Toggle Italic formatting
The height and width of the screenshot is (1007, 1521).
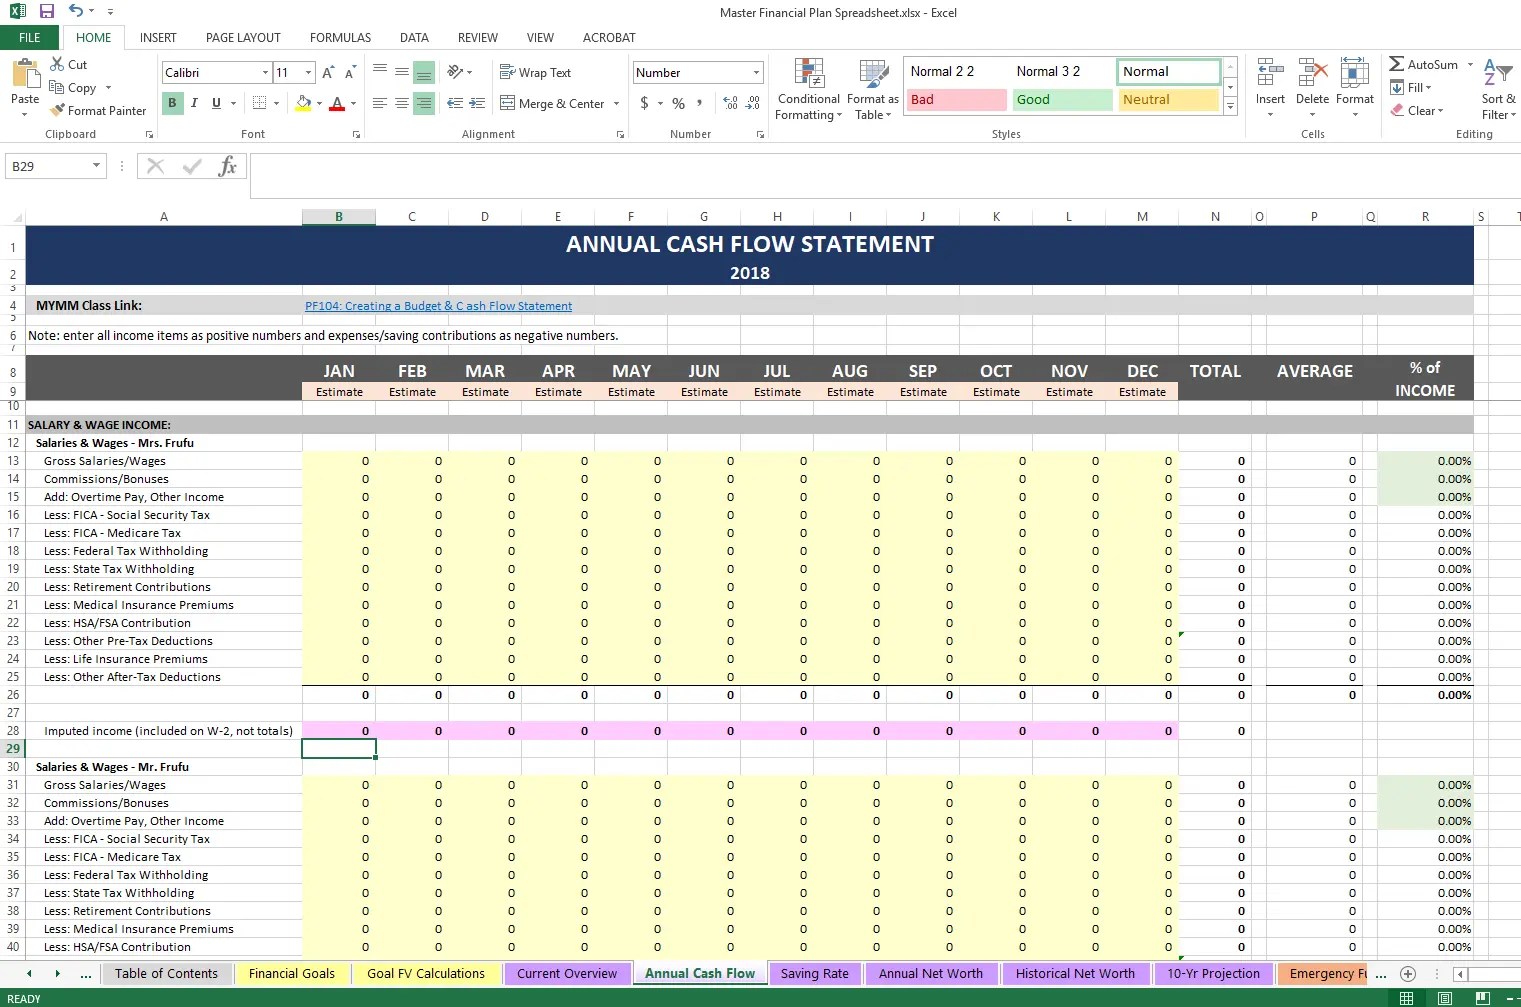click(x=194, y=103)
